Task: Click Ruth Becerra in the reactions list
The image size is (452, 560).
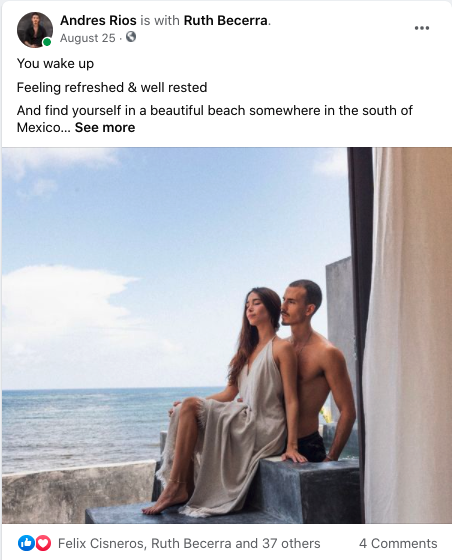Action: coord(191,544)
